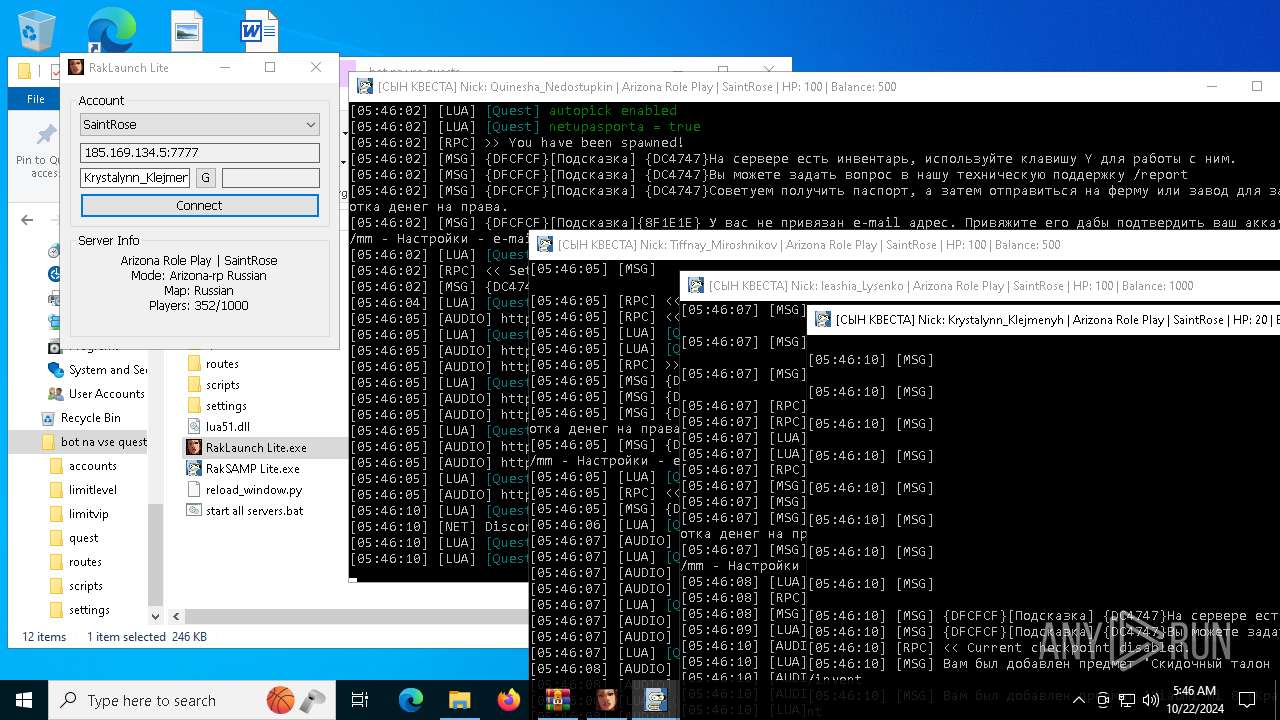Screen dimensions: 1280x720
Task: Click the Tiffnay console window icon
Action: tap(545, 245)
